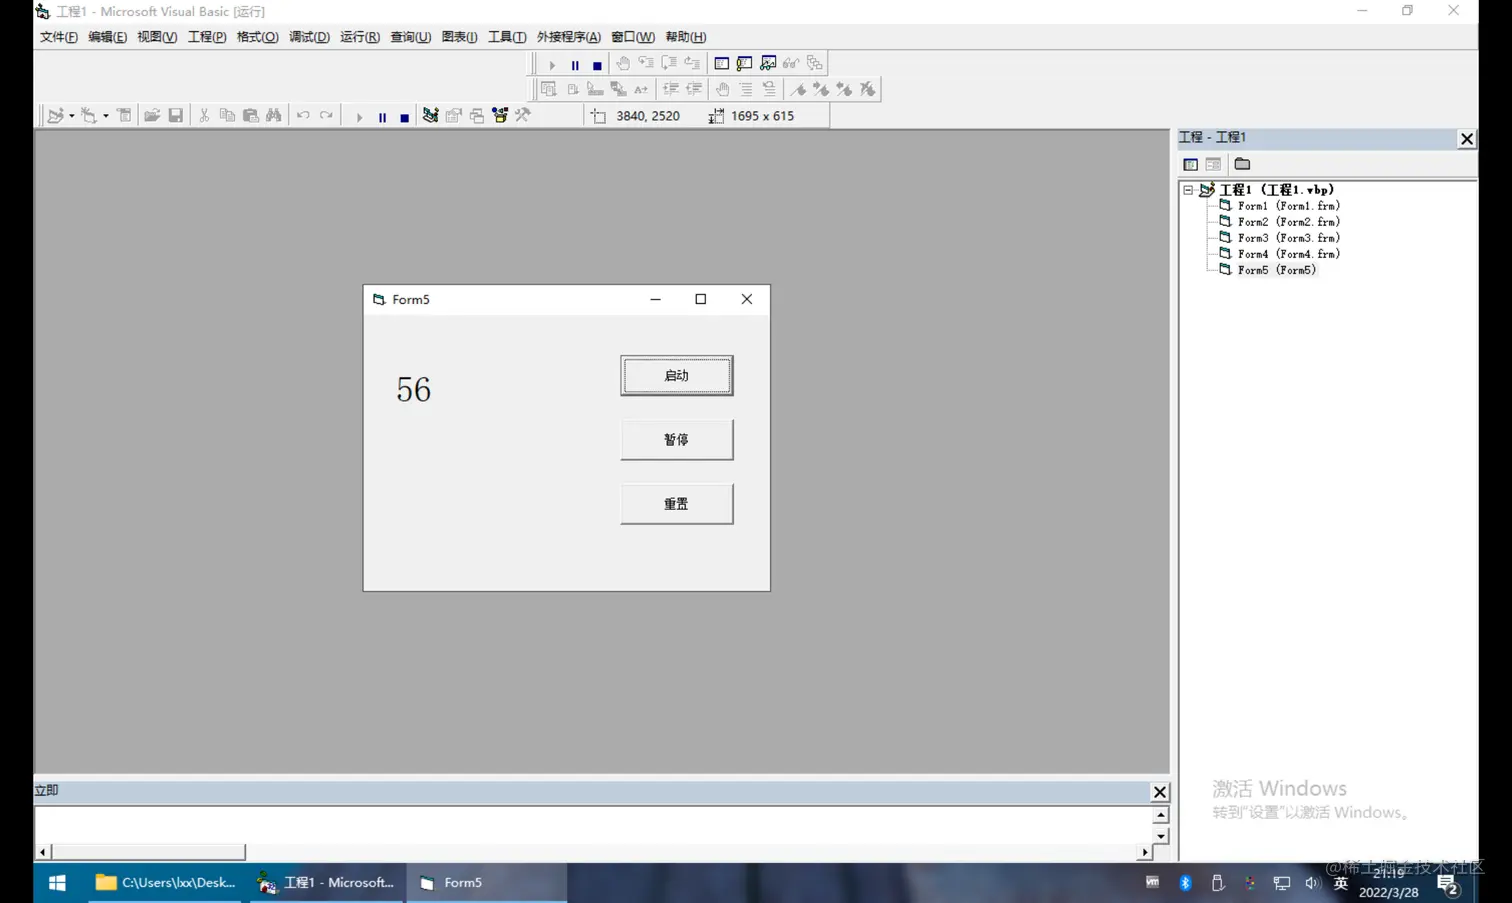Screen dimensions: 1512x903
Task: Click the Add Form icon
Action: 89,116
